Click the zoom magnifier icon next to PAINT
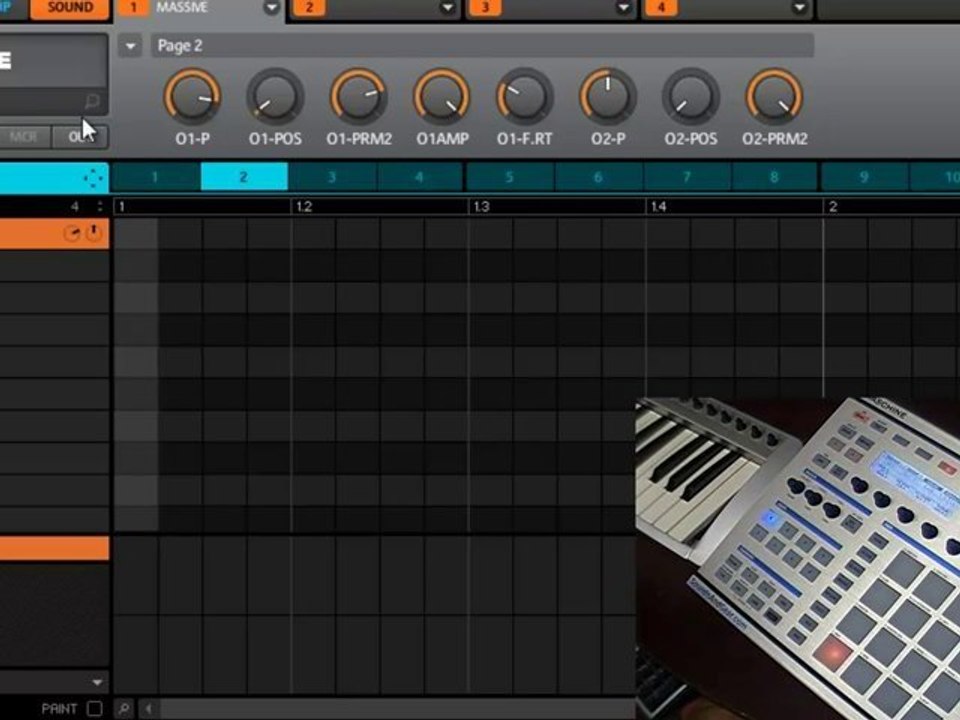This screenshot has width=960, height=720. point(124,708)
